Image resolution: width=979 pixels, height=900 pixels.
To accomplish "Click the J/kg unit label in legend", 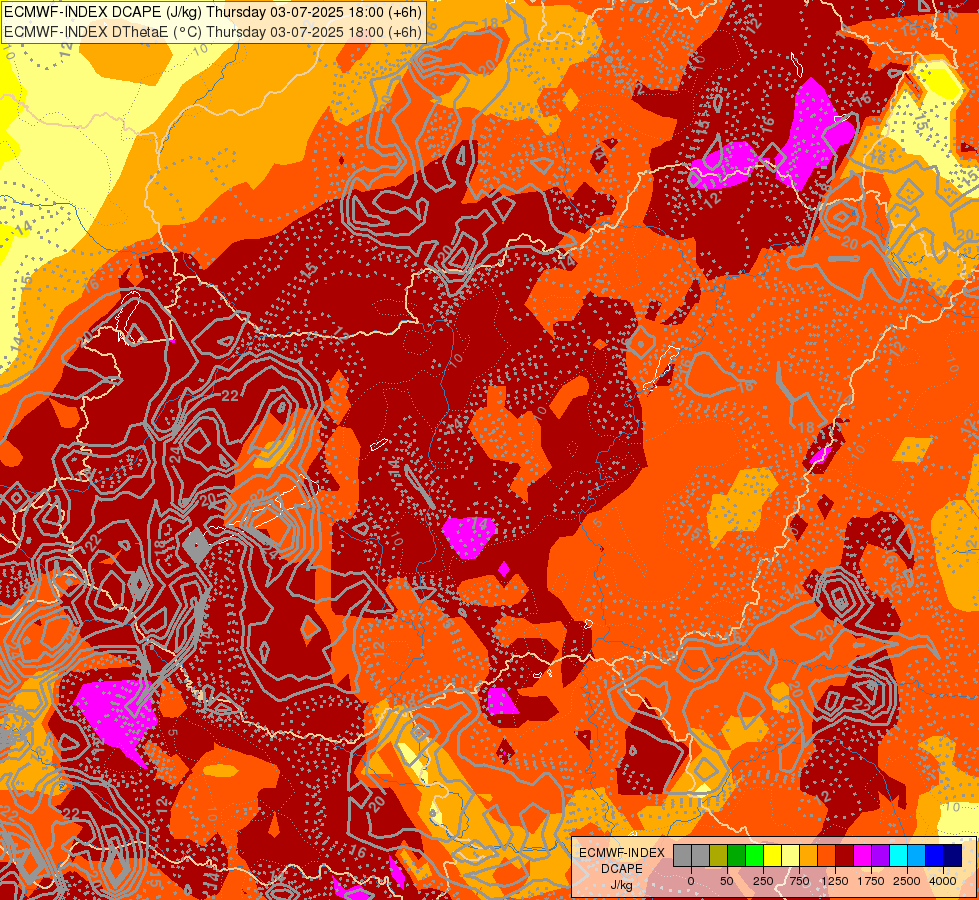I will (x=622, y=885).
